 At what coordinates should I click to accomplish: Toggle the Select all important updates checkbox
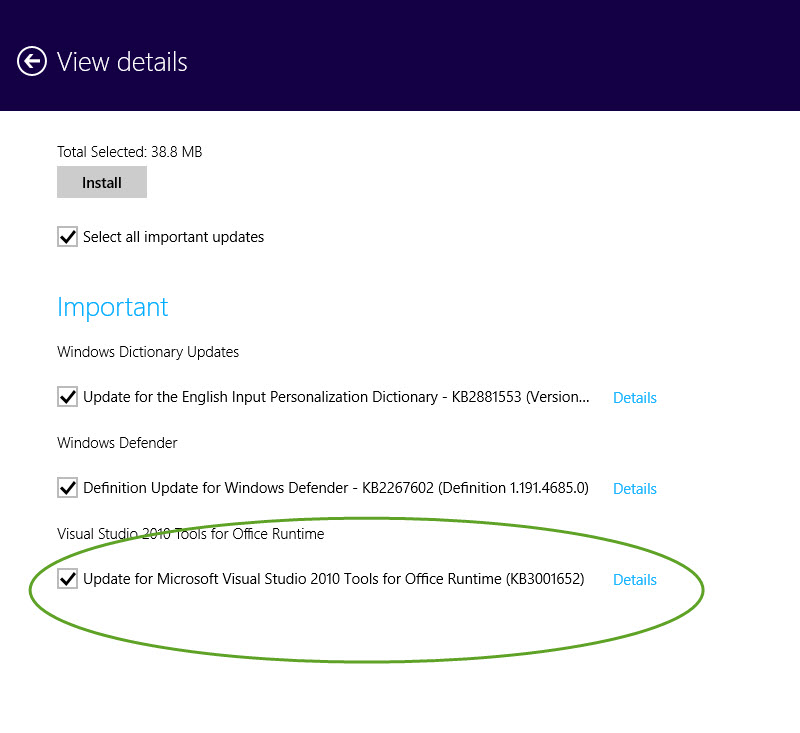pos(67,237)
